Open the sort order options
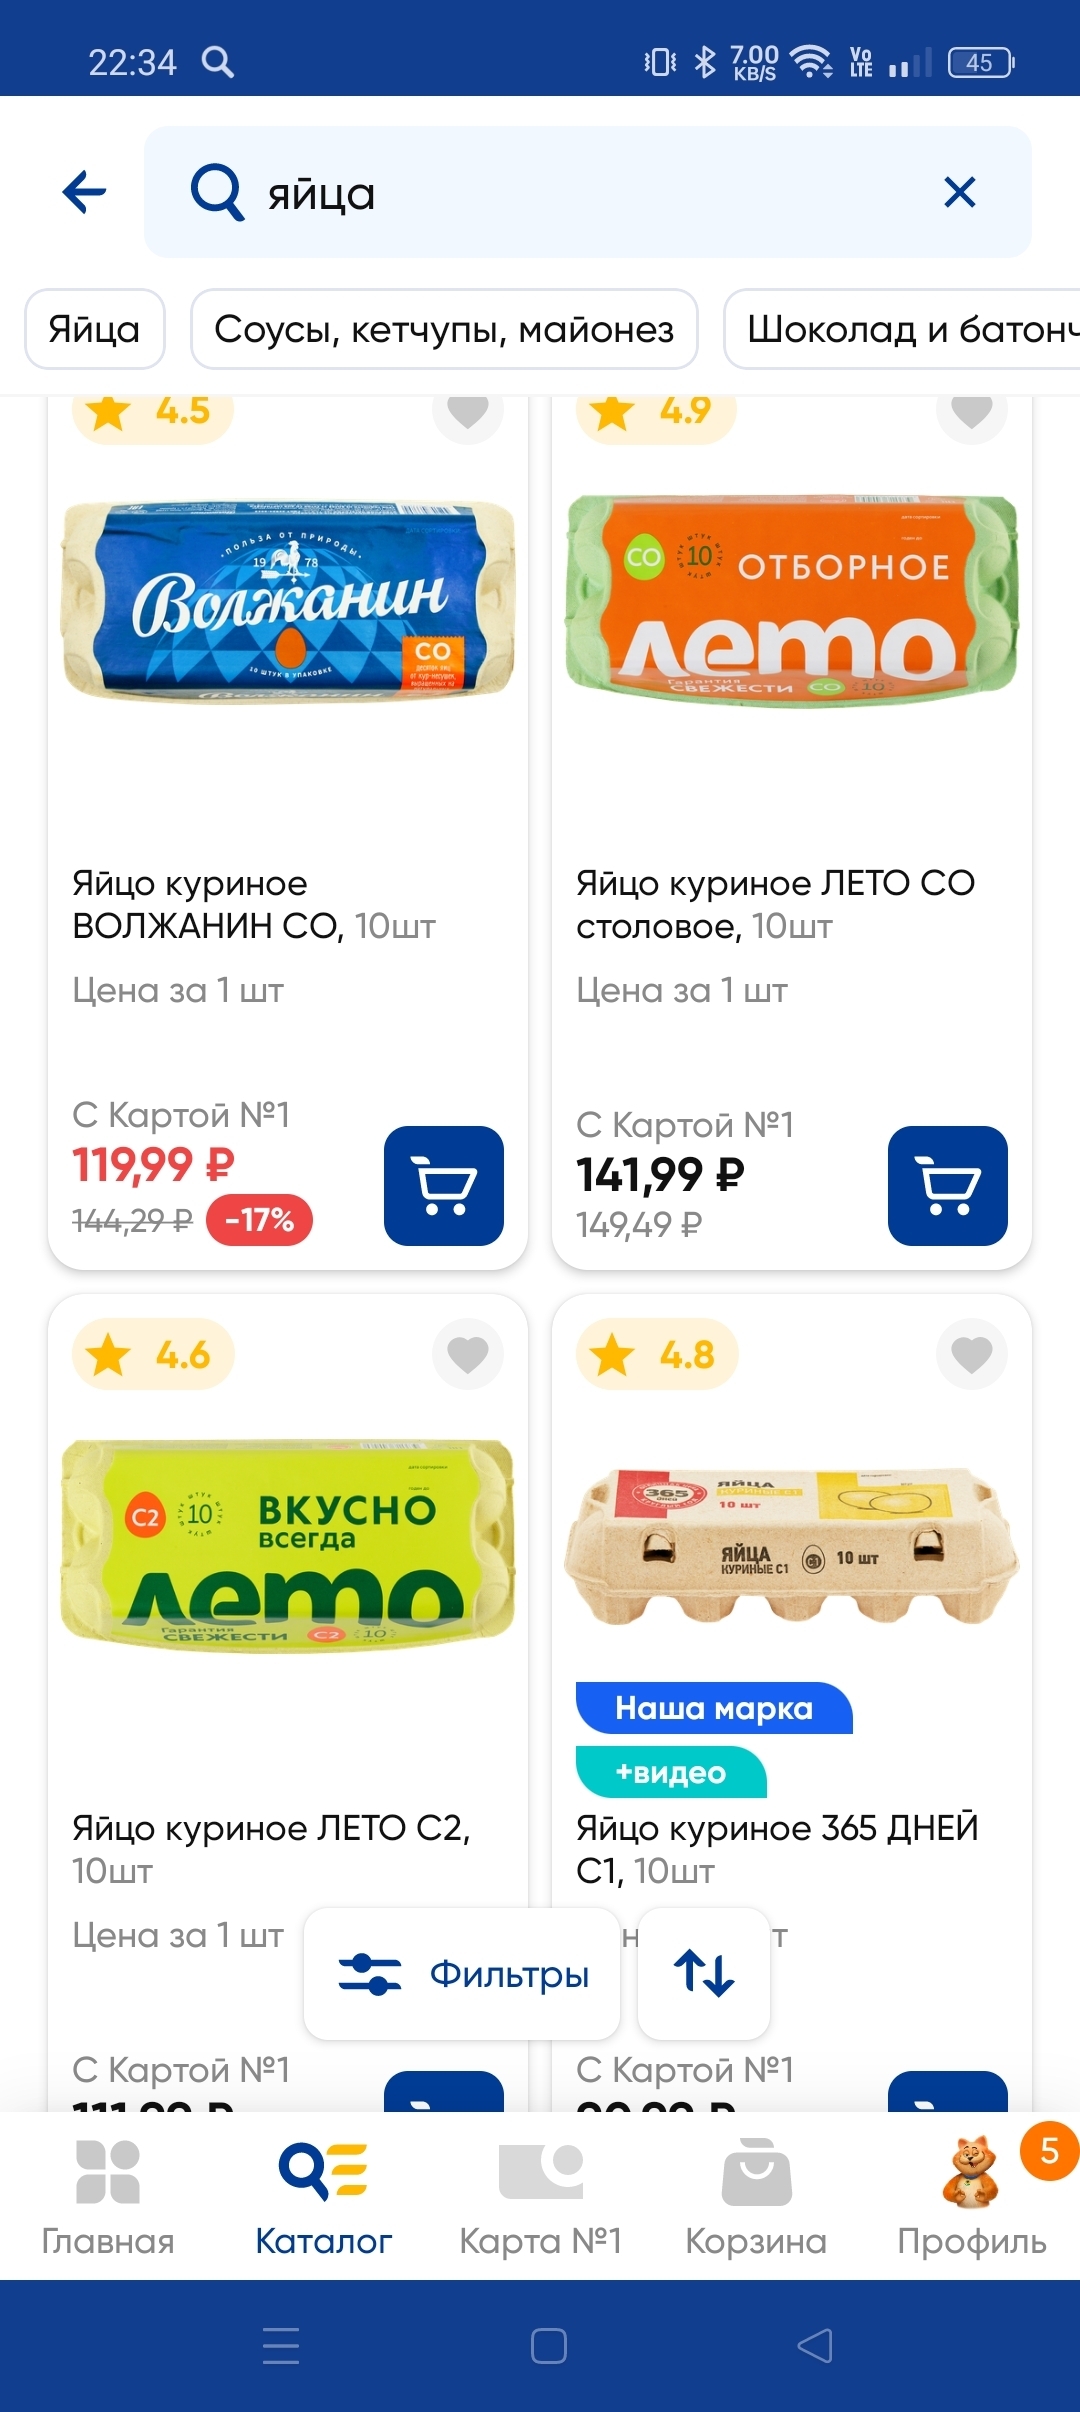The height and width of the screenshot is (2412, 1080). tap(704, 1974)
